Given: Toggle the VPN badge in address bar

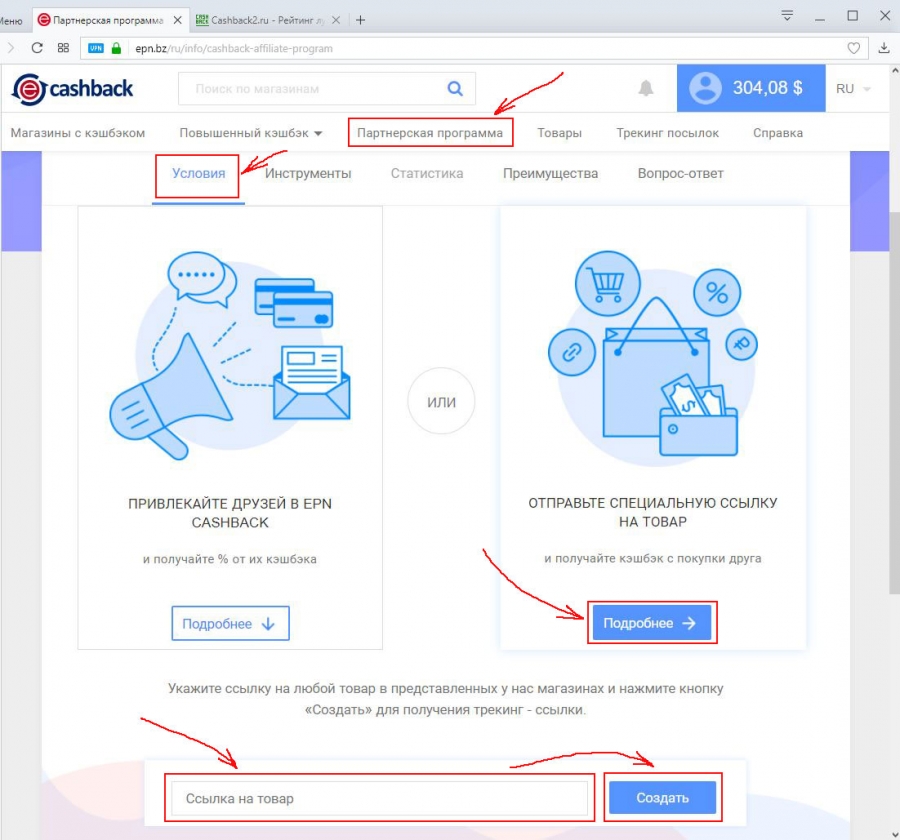Looking at the screenshot, I should pyautogui.click(x=96, y=48).
